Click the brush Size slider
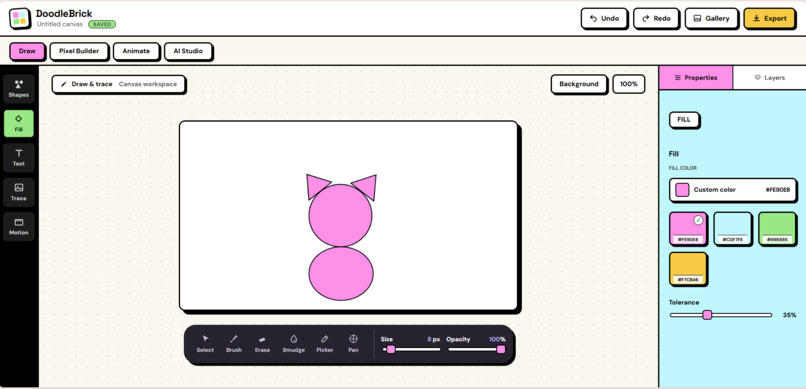Image resolution: width=806 pixels, height=389 pixels. (412, 349)
